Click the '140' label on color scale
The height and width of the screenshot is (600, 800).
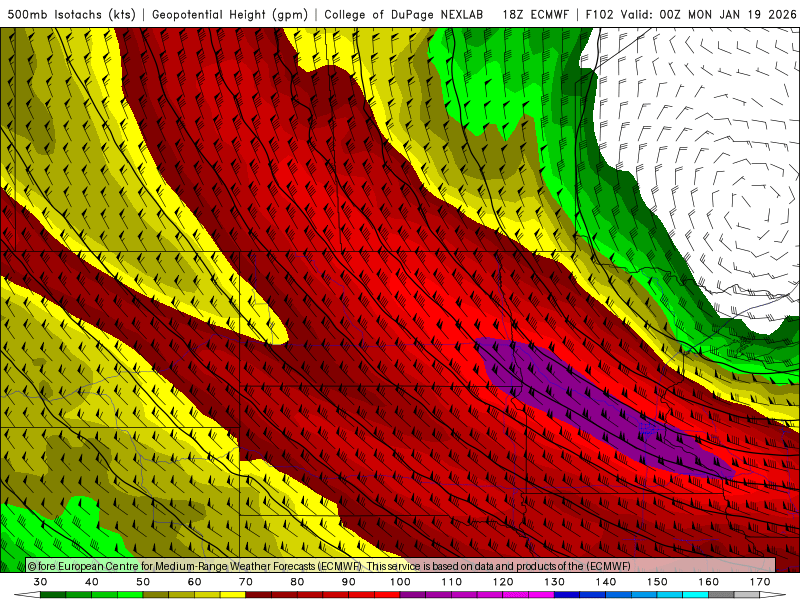(606, 582)
